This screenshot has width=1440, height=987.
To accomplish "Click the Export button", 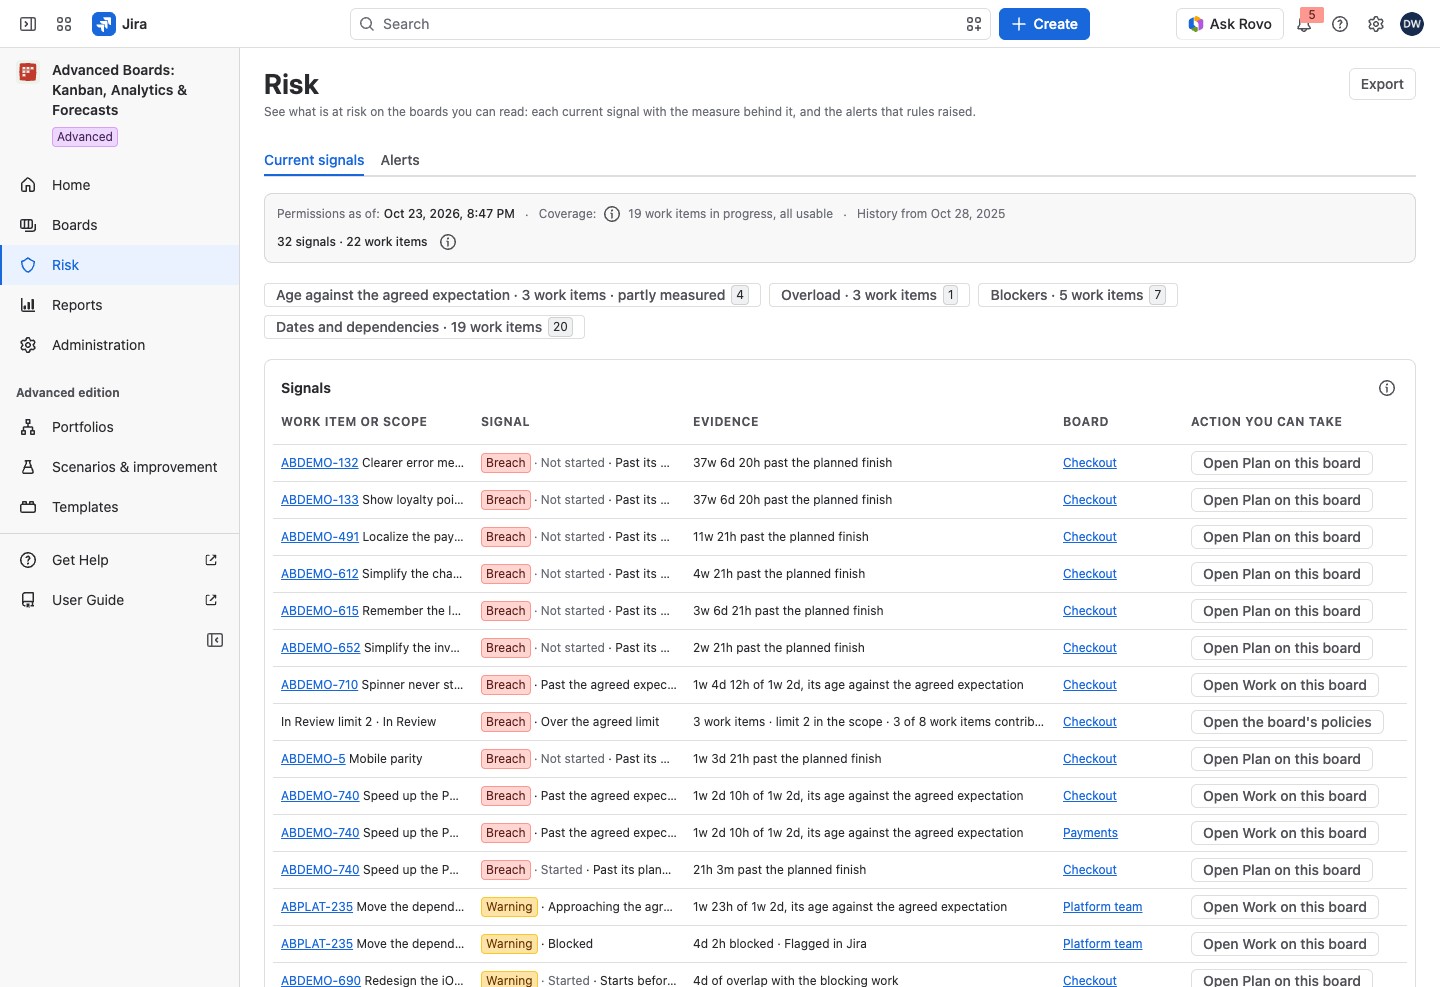I will 1382,84.
